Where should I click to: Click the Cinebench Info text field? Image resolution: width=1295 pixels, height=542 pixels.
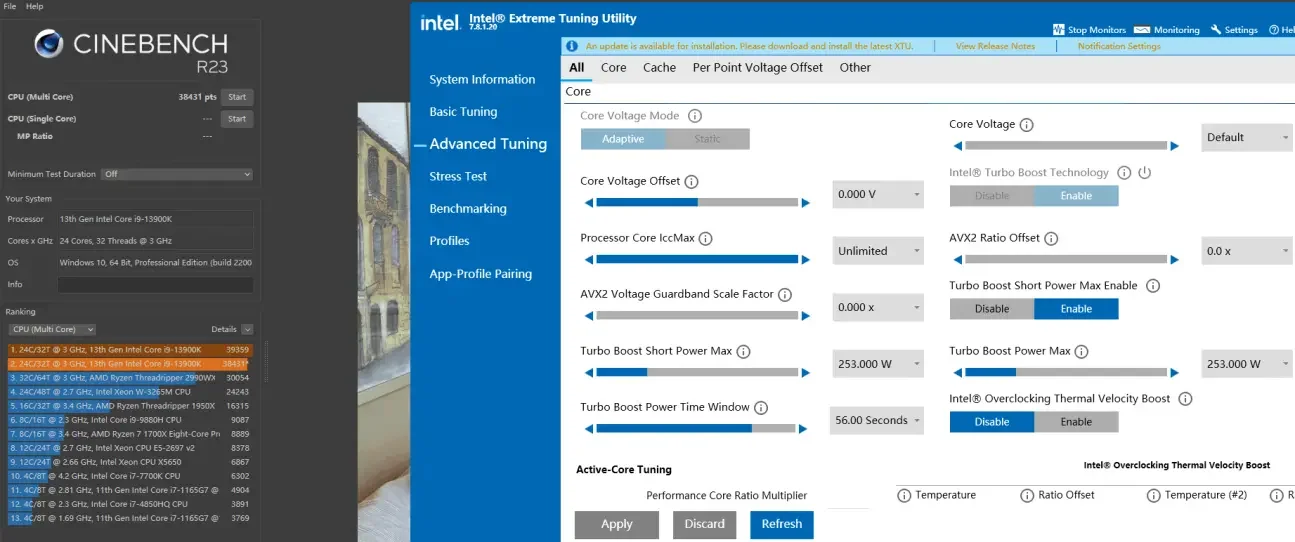tap(155, 285)
